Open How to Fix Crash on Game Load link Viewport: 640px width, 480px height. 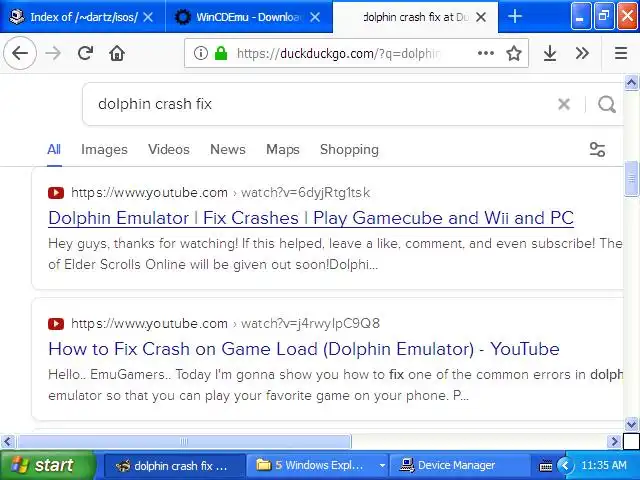point(304,349)
